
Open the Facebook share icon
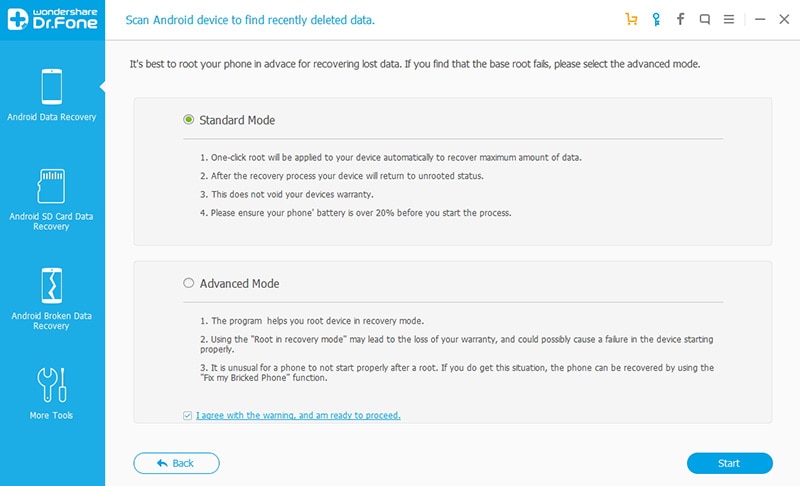pyautogui.click(x=681, y=19)
